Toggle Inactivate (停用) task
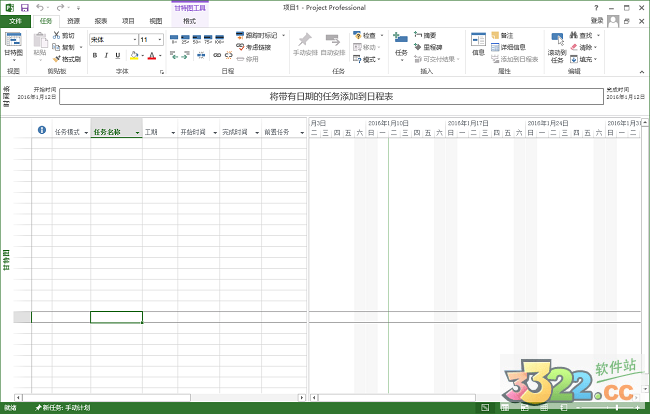 click(247, 59)
